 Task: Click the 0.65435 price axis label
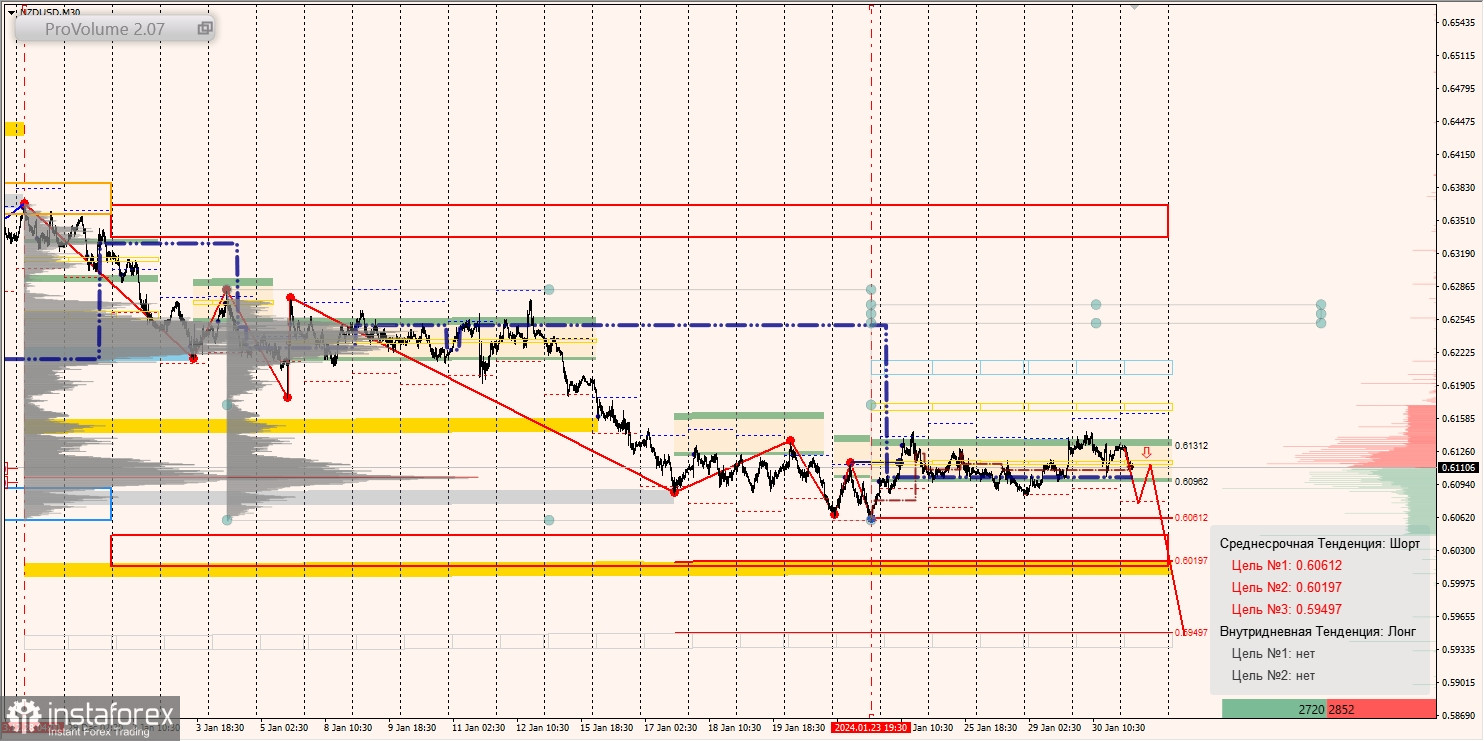pyautogui.click(x=1459, y=22)
